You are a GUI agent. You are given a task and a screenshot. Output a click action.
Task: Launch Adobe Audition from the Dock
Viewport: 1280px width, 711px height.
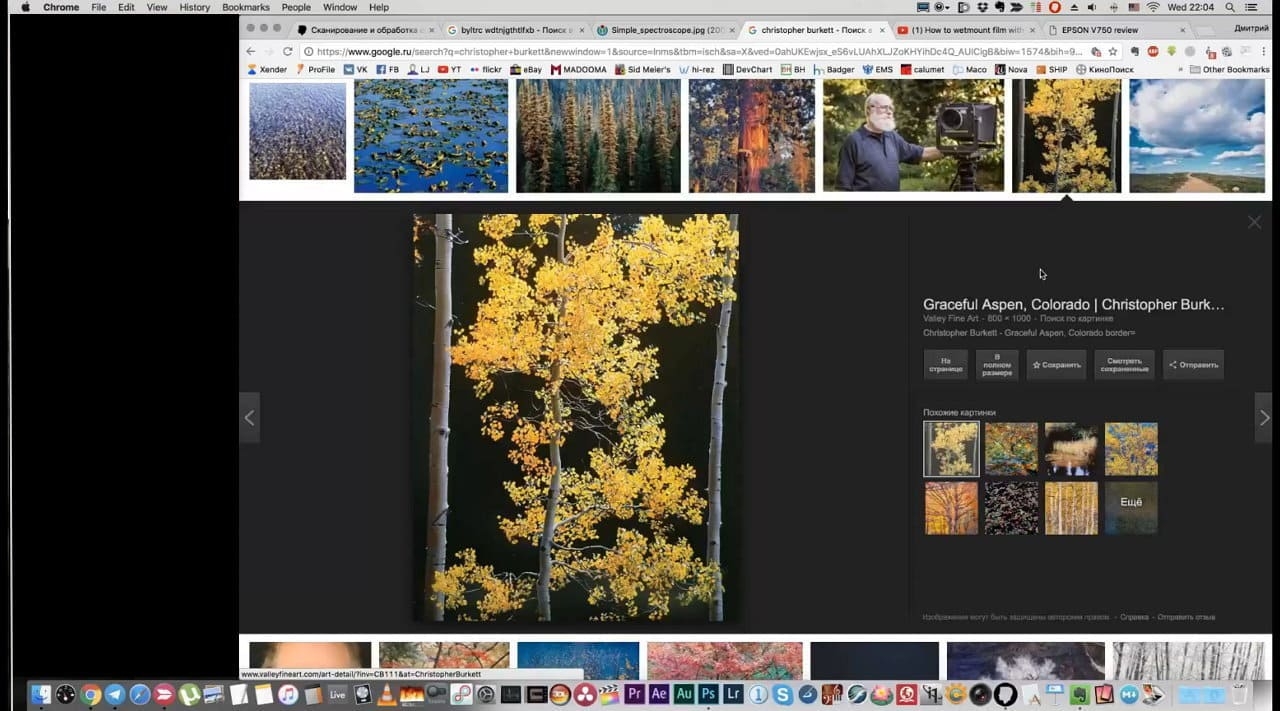684,693
